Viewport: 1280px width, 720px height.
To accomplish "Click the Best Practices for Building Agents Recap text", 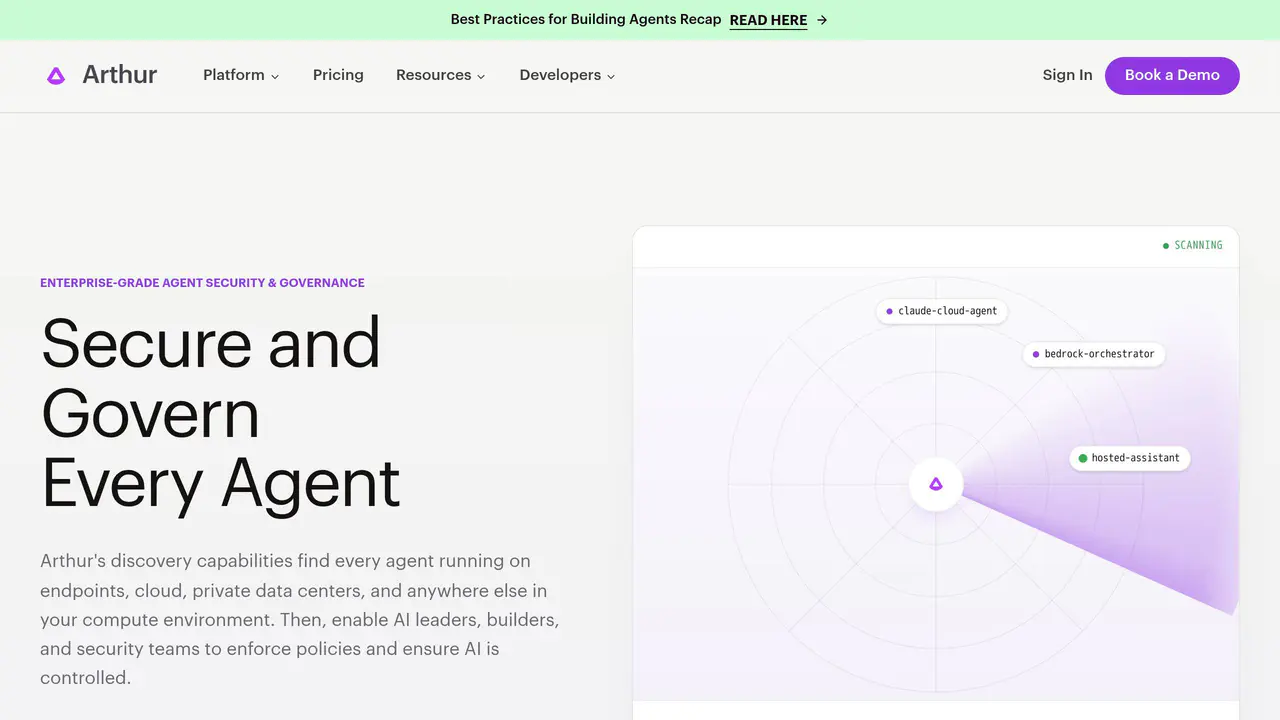I will [586, 20].
